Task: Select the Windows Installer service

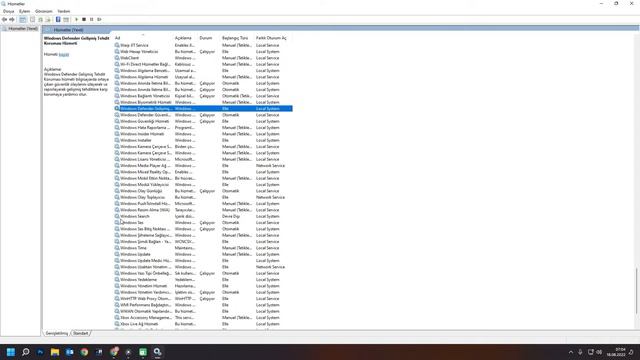Action: click(203, 140)
